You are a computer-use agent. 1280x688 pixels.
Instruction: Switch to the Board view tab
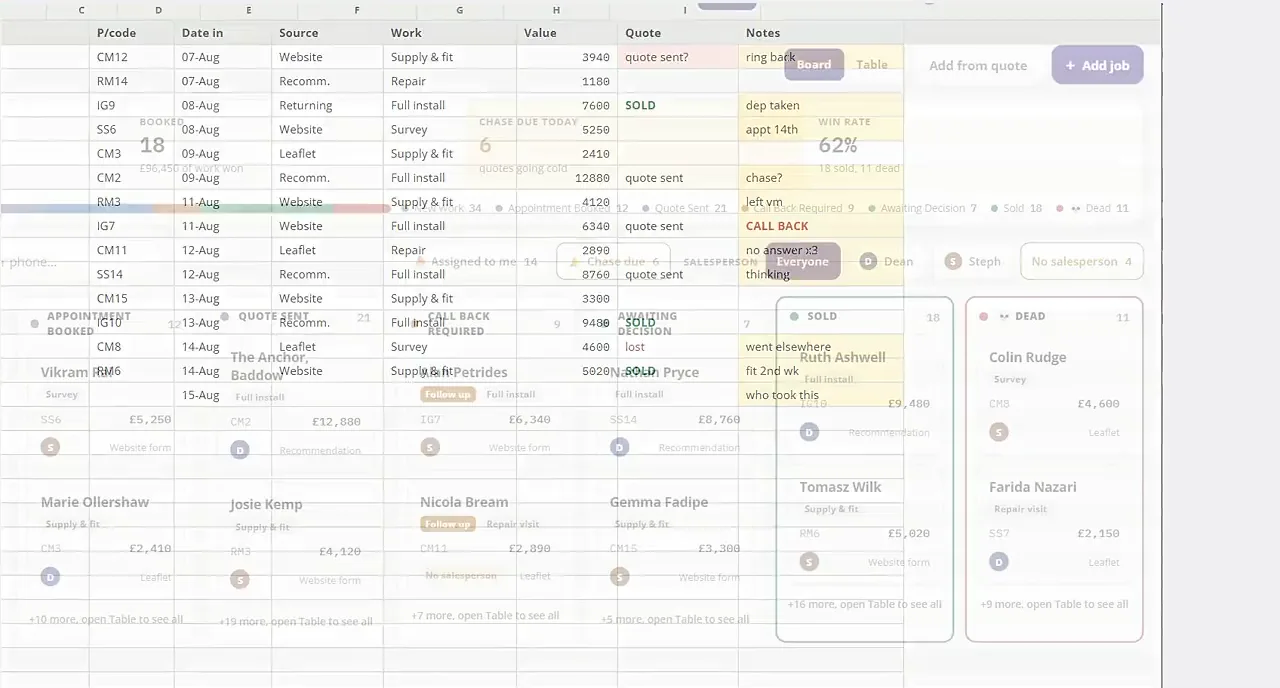pos(814,65)
